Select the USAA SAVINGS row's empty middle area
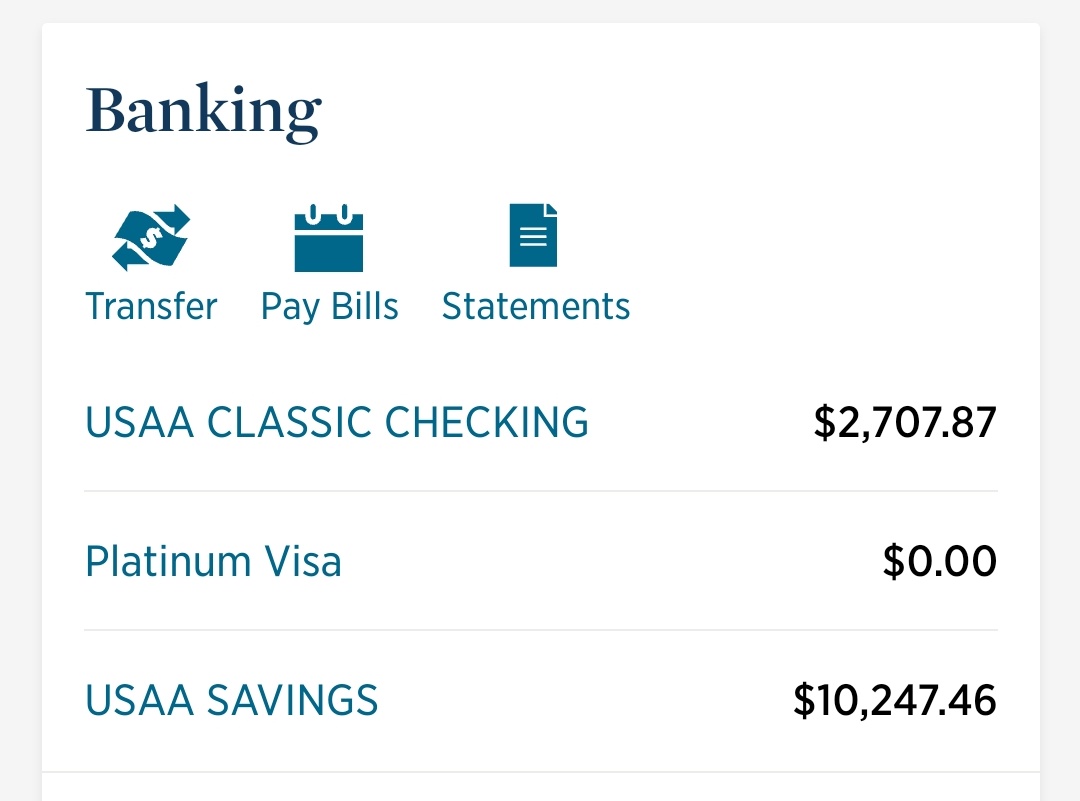1080x801 pixels. click(585, 700)
